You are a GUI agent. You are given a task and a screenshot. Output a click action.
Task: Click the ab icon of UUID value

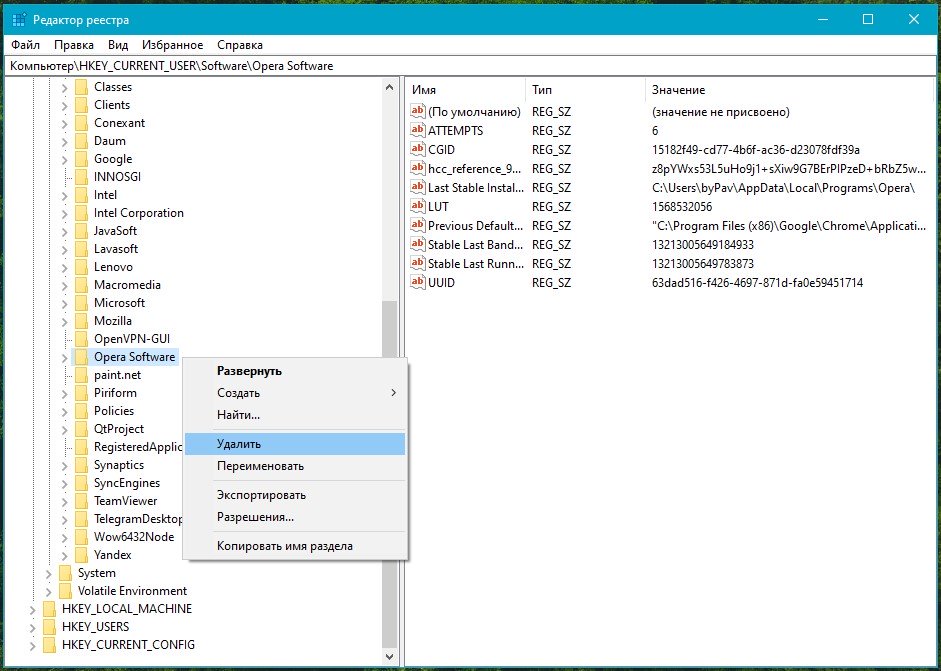click(x=418, y=282)
